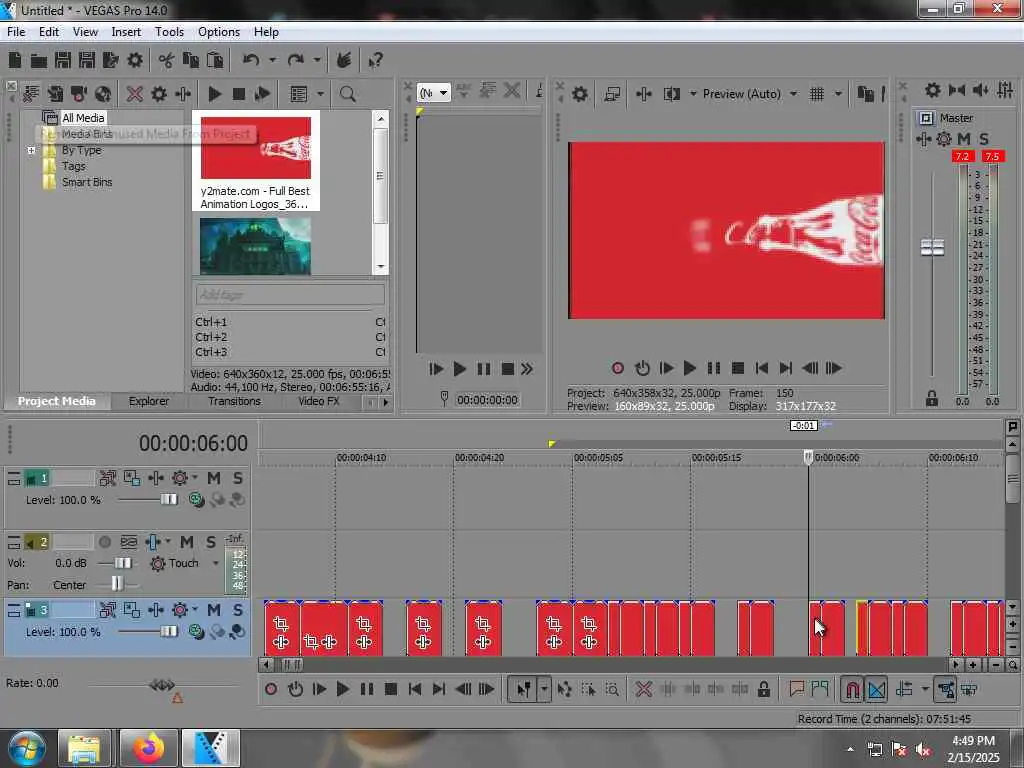Viewport: 1024px width, 768px height.
Task: Select All Media in the bin tree
Action: coord(83,118)
